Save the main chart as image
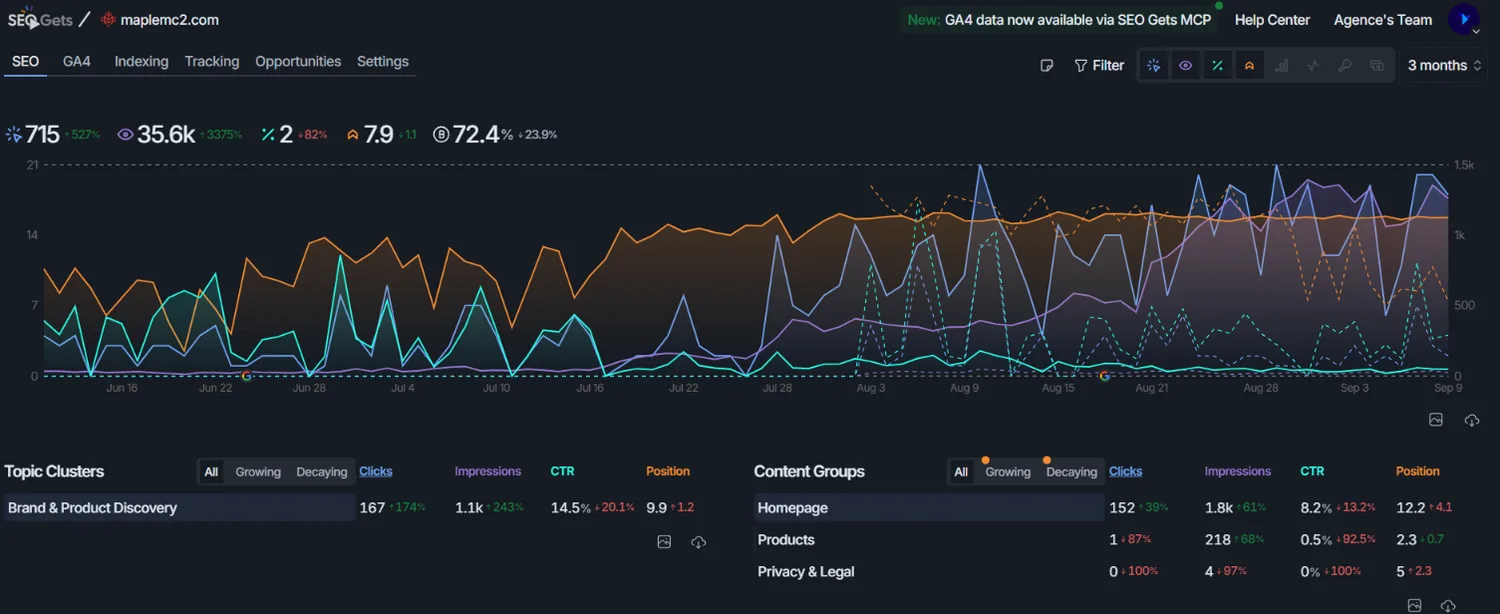Image resolution: width=1500 pixels, height=614 pixels. pos(1436,420)
